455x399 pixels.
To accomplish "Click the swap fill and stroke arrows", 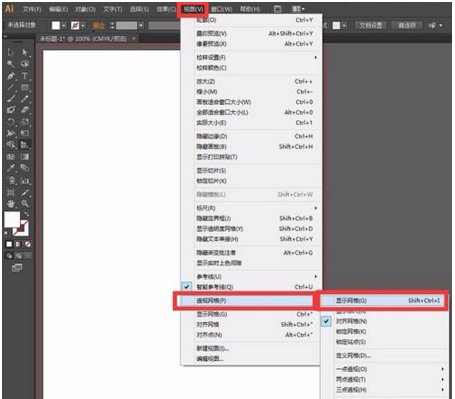I will (x=26, y=215).
